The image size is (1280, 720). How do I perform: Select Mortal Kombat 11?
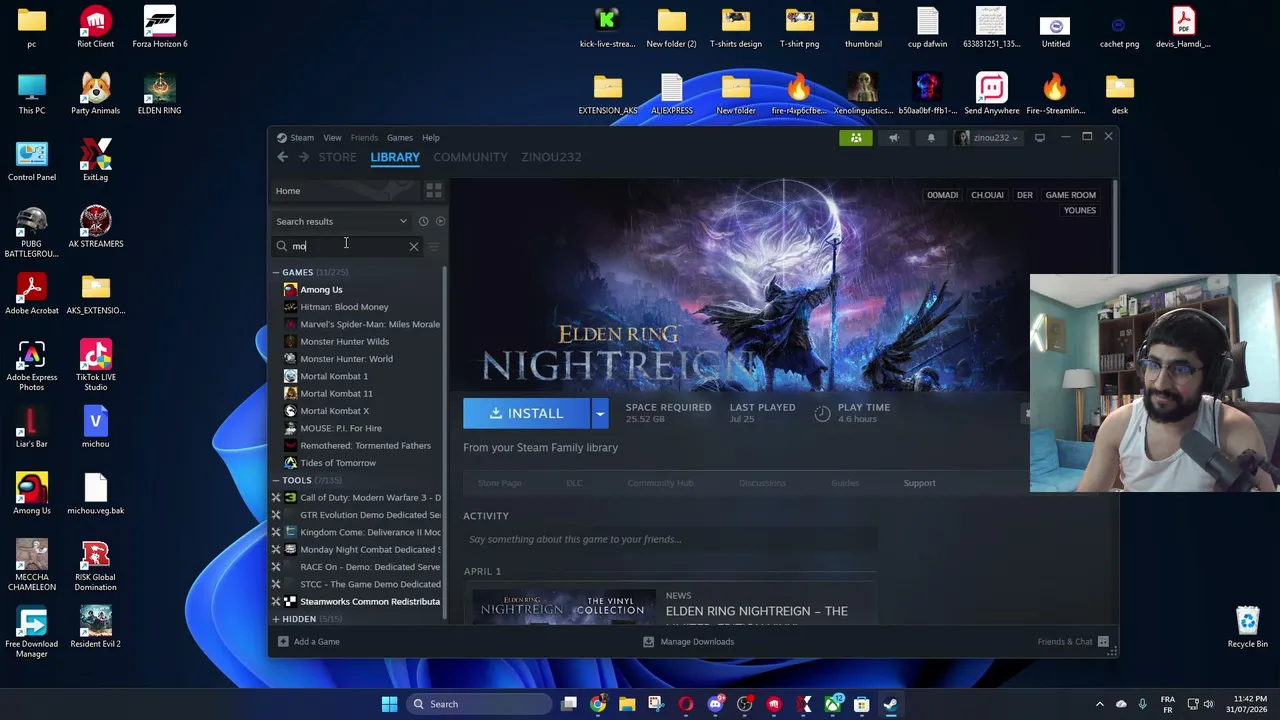336,394
